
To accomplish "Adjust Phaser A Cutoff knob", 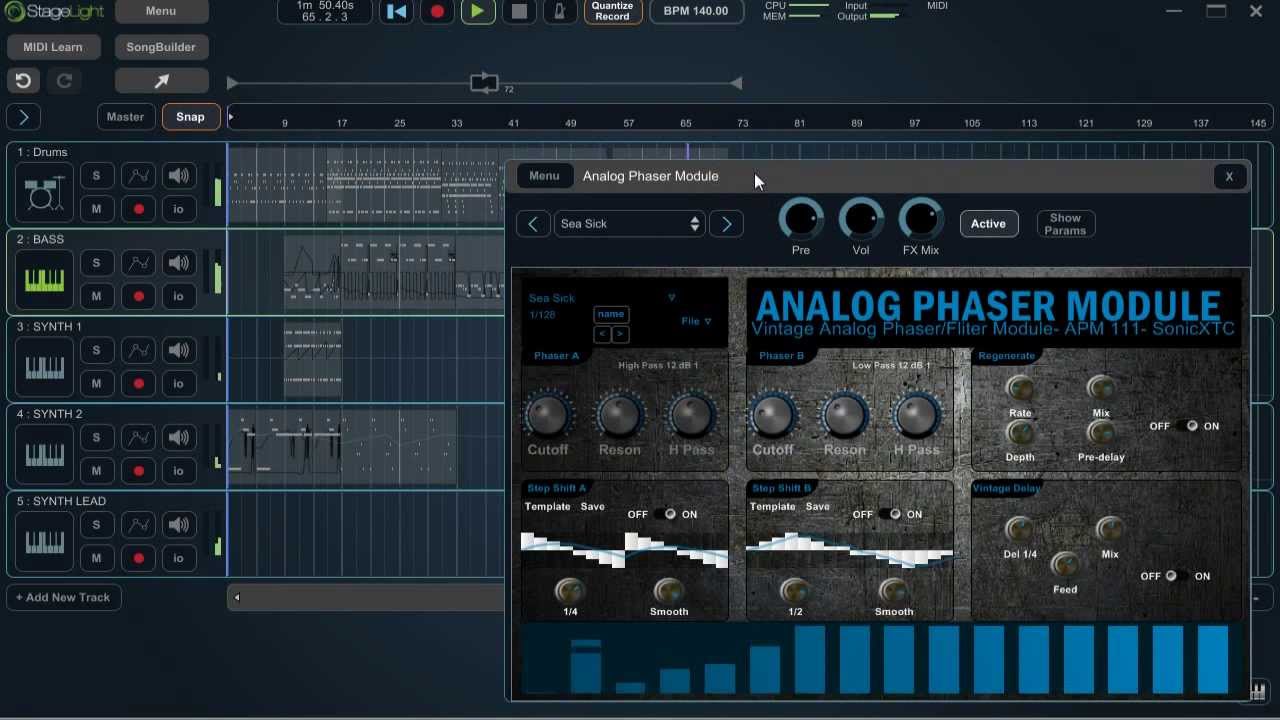I will [548, 415].
